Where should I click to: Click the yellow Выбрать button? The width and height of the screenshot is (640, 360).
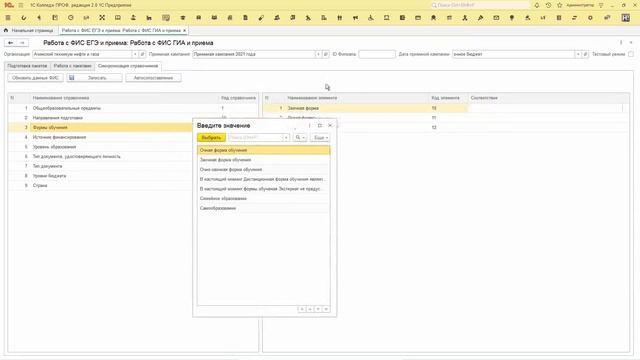coord(211,138)
